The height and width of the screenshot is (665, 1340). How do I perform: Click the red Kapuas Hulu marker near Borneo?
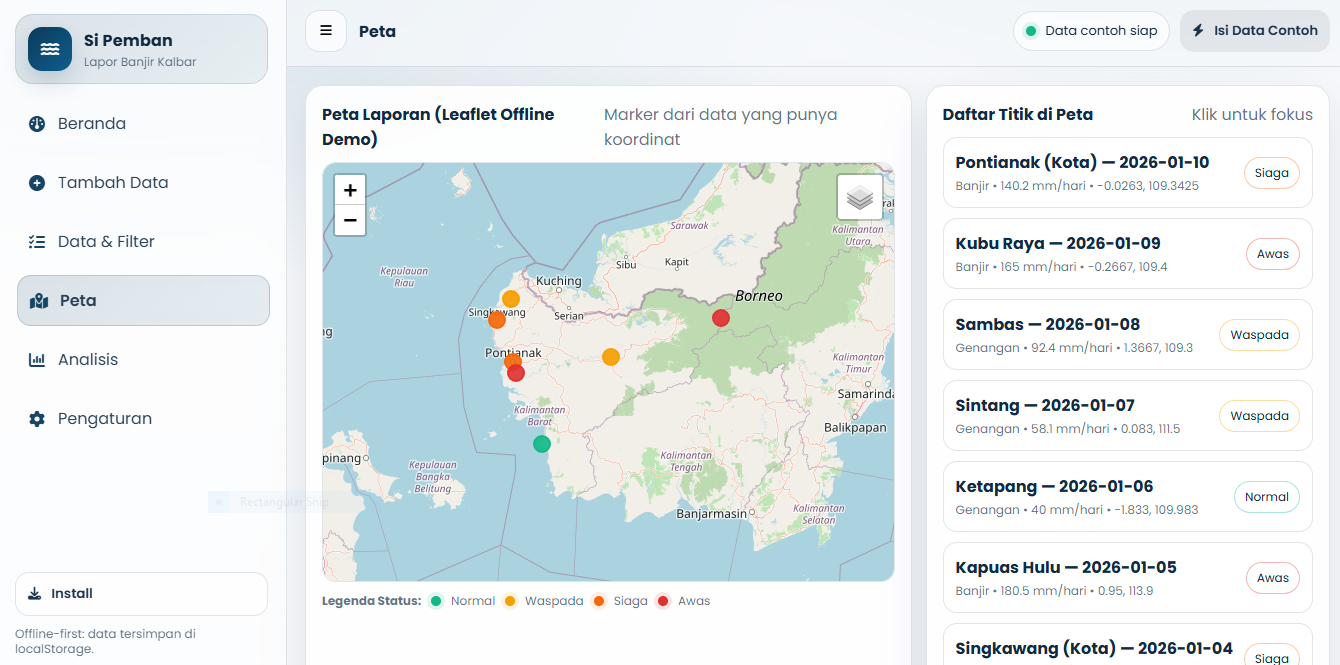point(721,318)
